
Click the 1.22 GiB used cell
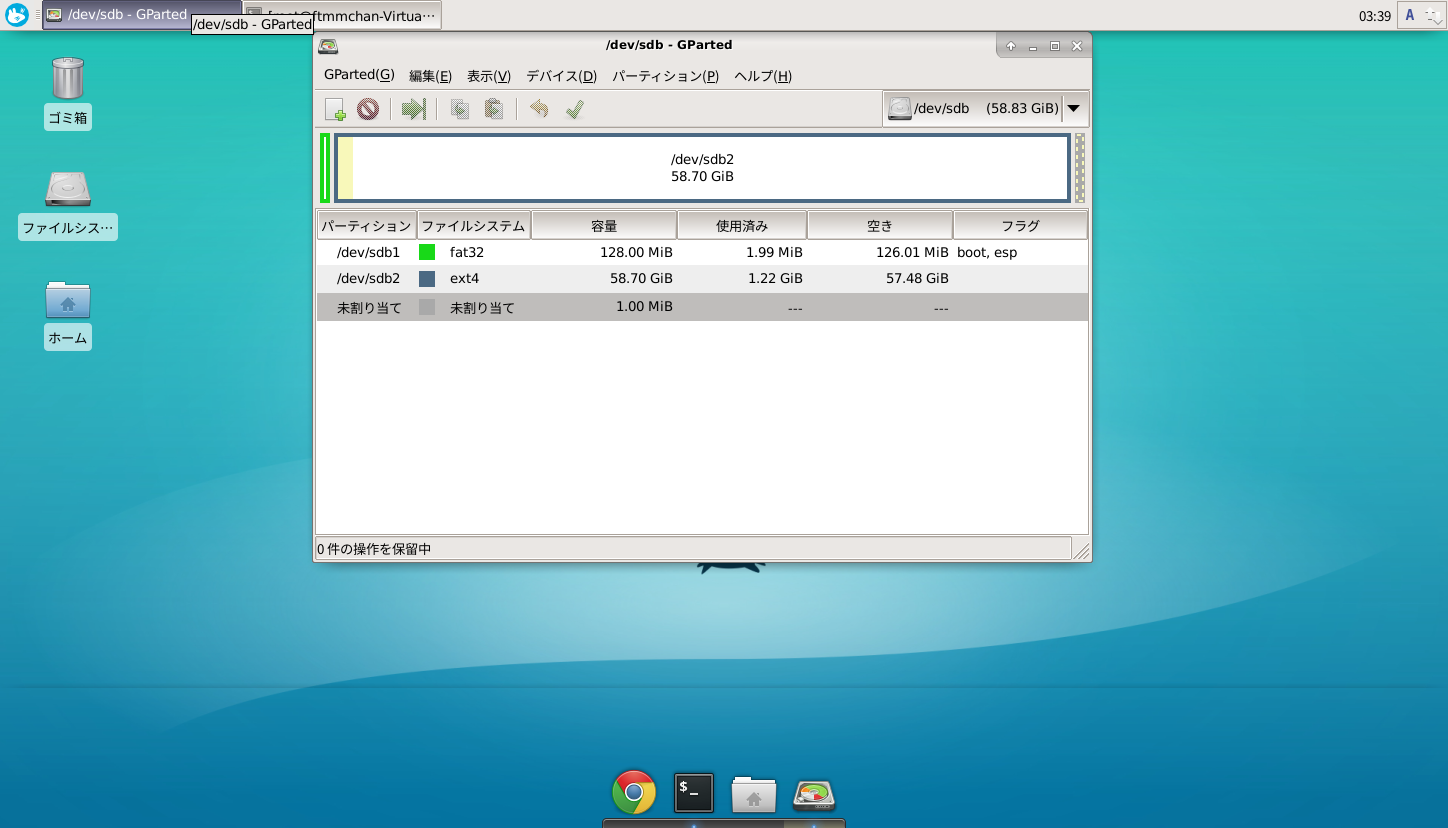coord(774,278)
